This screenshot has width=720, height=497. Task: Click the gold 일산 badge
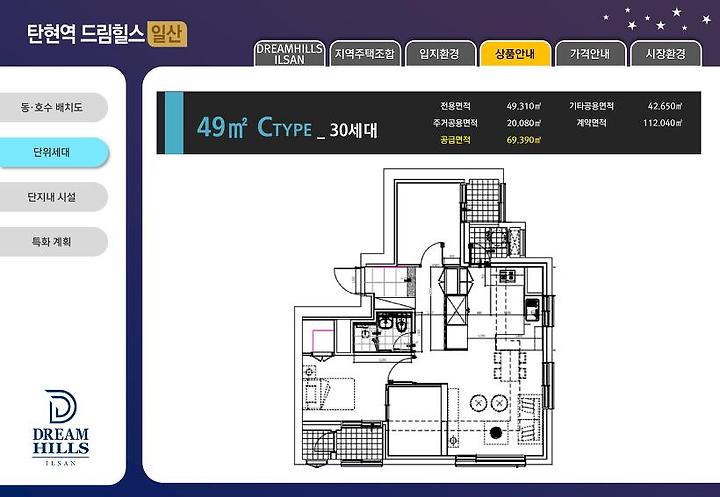(x=168, y=34)
